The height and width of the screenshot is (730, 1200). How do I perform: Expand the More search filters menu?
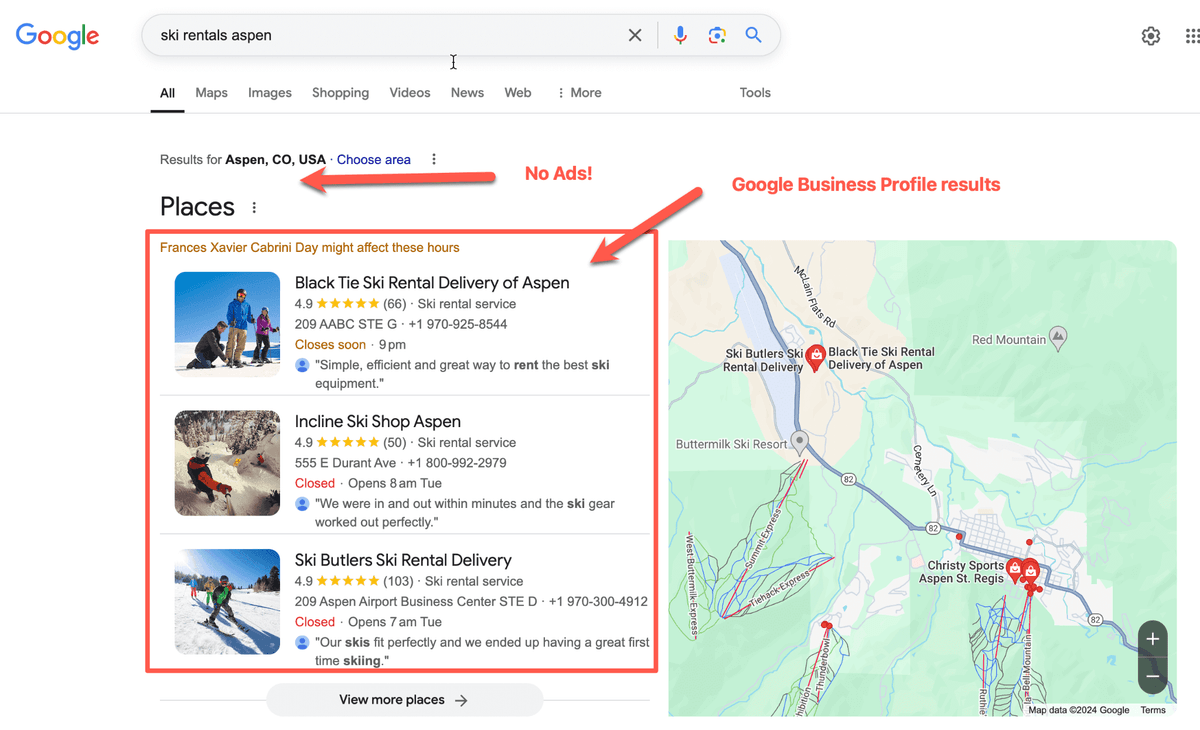[x=579, y=93]
